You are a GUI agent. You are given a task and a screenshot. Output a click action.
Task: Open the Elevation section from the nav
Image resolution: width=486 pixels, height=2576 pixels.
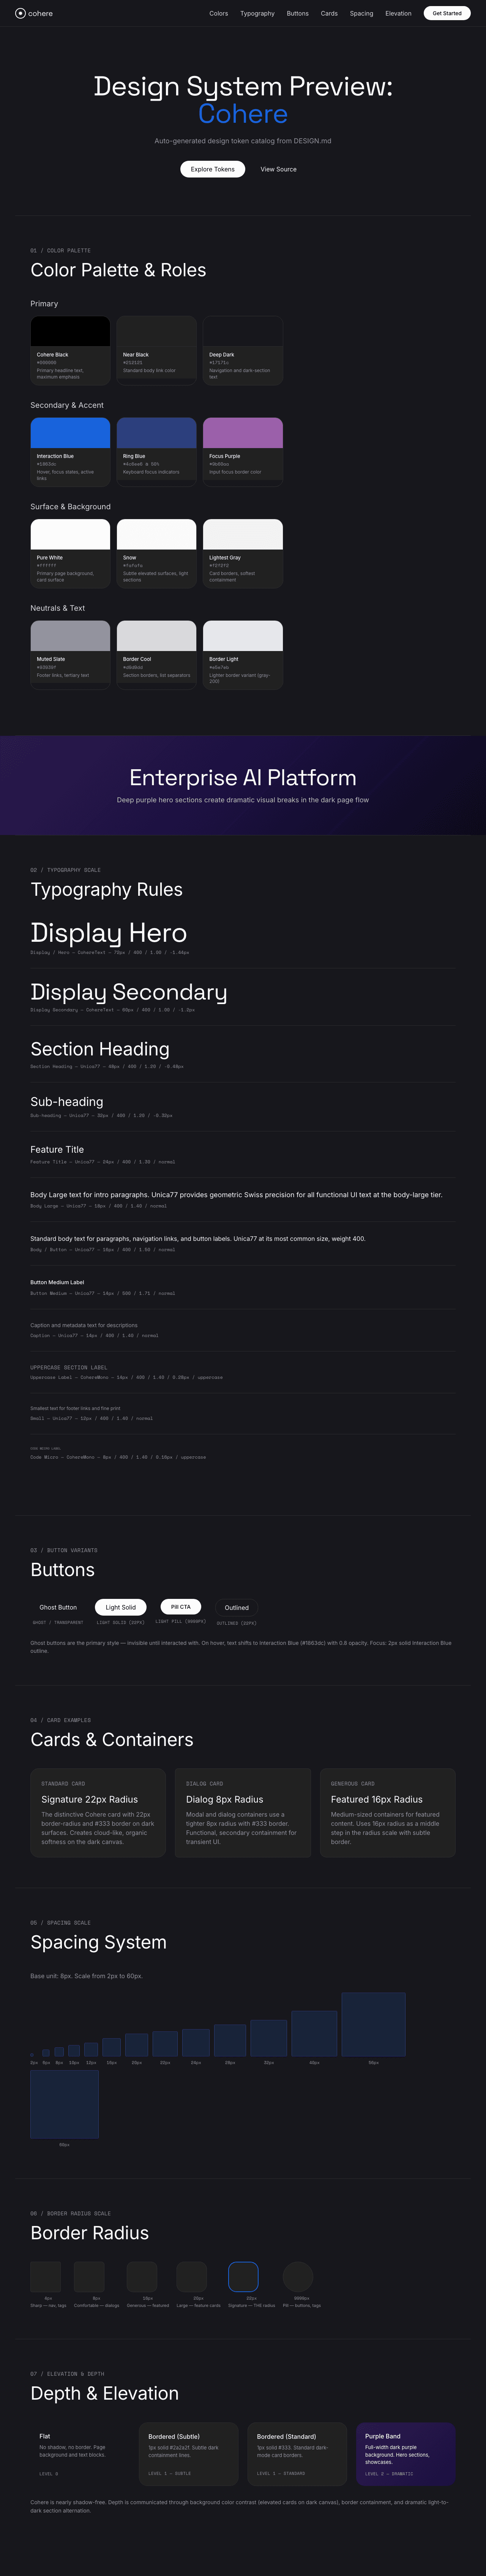pos(397,13)
